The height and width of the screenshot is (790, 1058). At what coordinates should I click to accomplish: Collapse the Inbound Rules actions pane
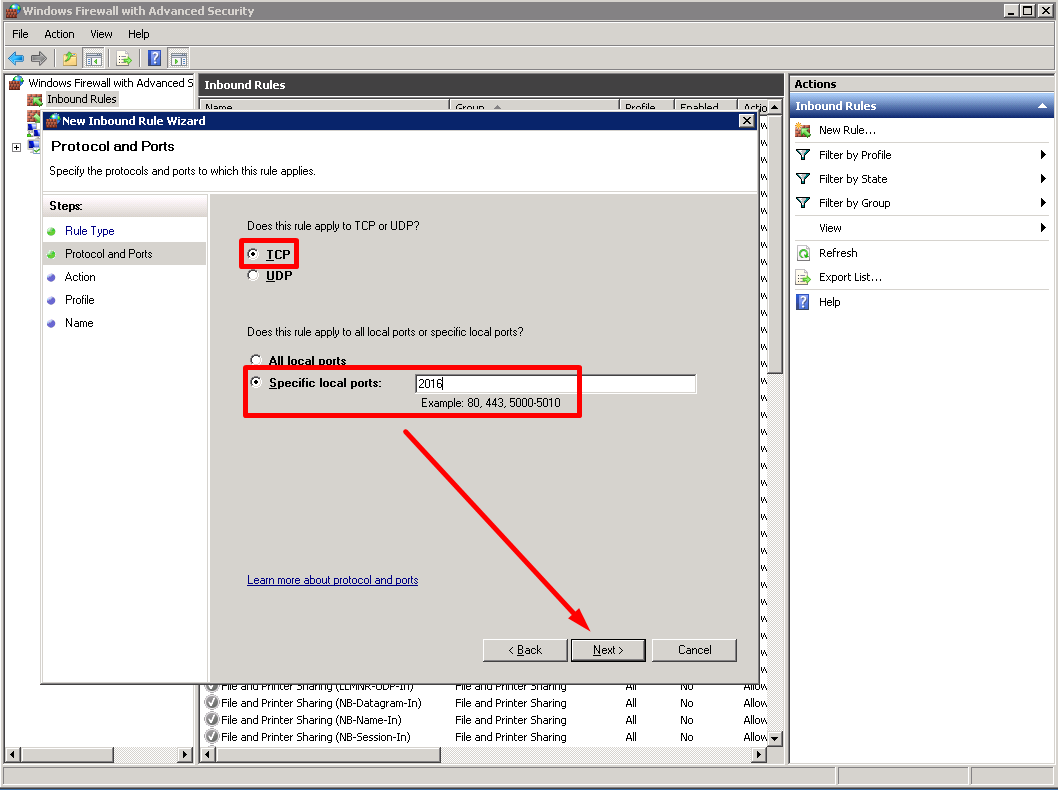(x=1042, y=105)
